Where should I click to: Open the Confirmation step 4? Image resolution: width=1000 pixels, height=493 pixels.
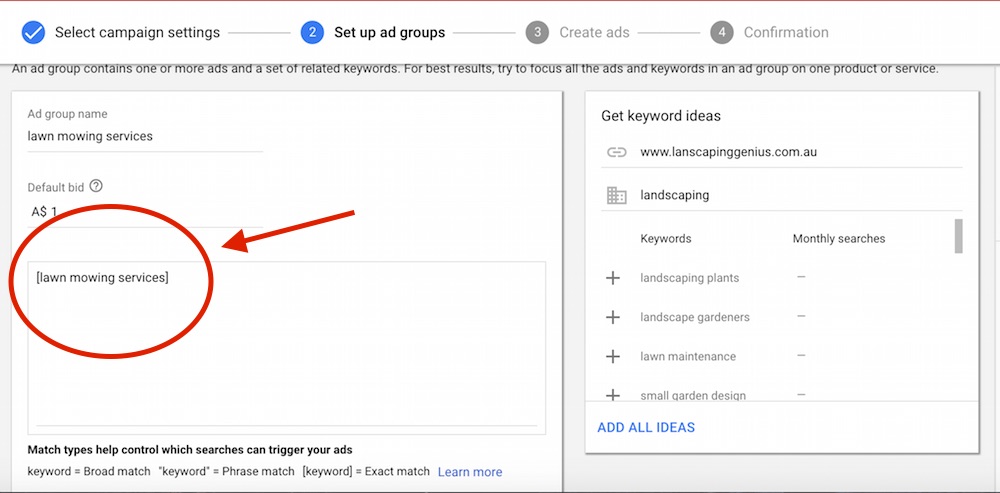[770, 33]
